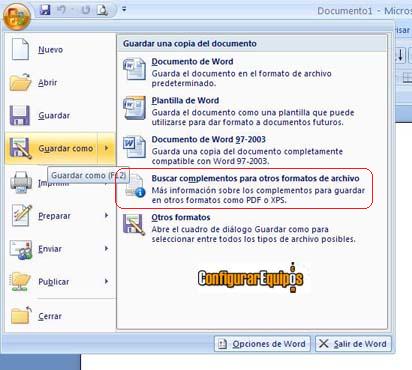The height and width of the screenshot is (370, 412).
Task: Click the blank page icon beside Nuevo
Action: coord(20,49)
